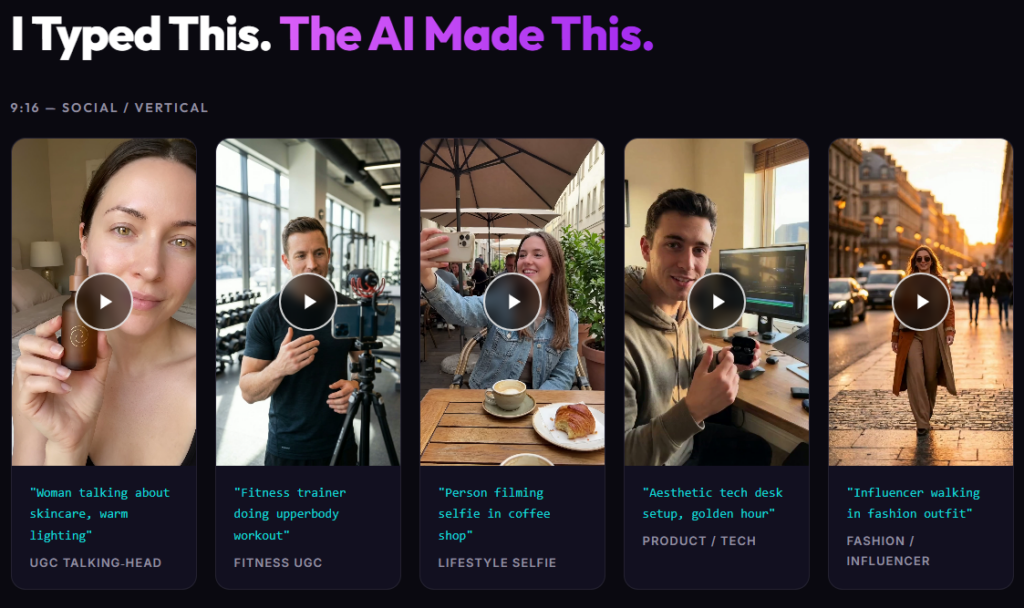Click the skincare warm lighting prompt text
1024x608 pixels.
pyautogui.click(x=97, y=513)
